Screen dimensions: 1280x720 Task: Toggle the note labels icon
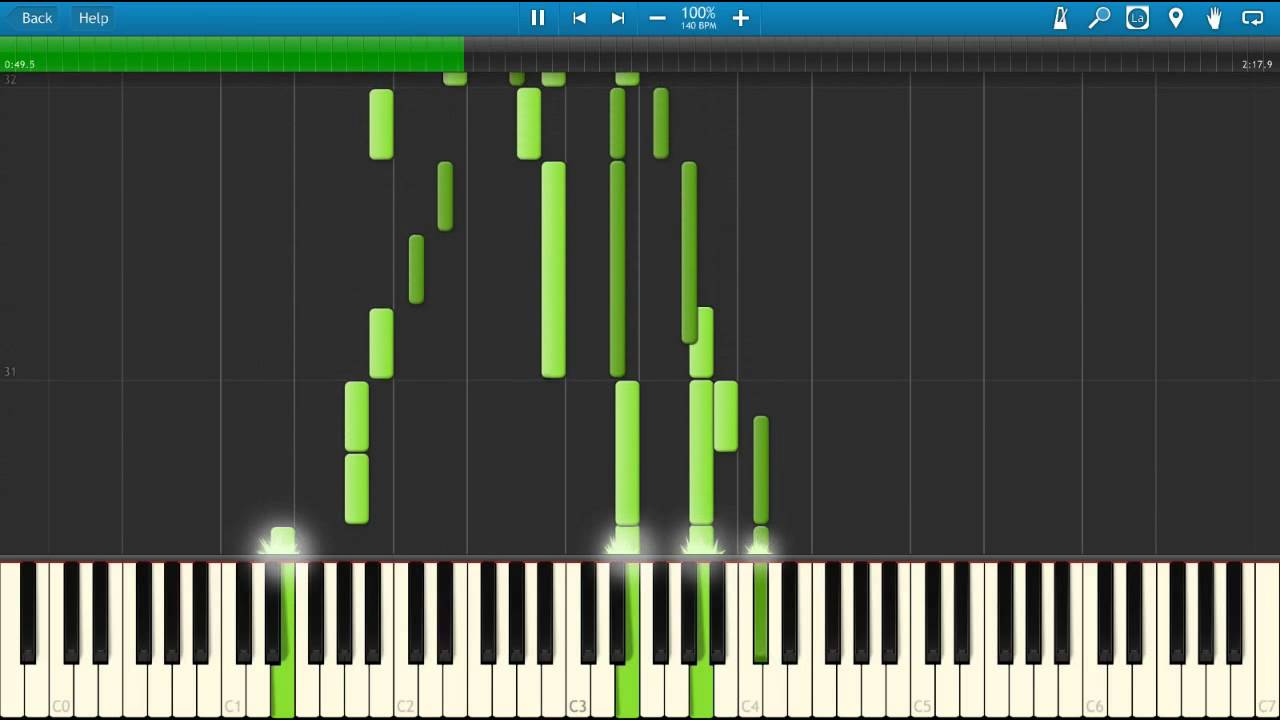coord(1137,18)
